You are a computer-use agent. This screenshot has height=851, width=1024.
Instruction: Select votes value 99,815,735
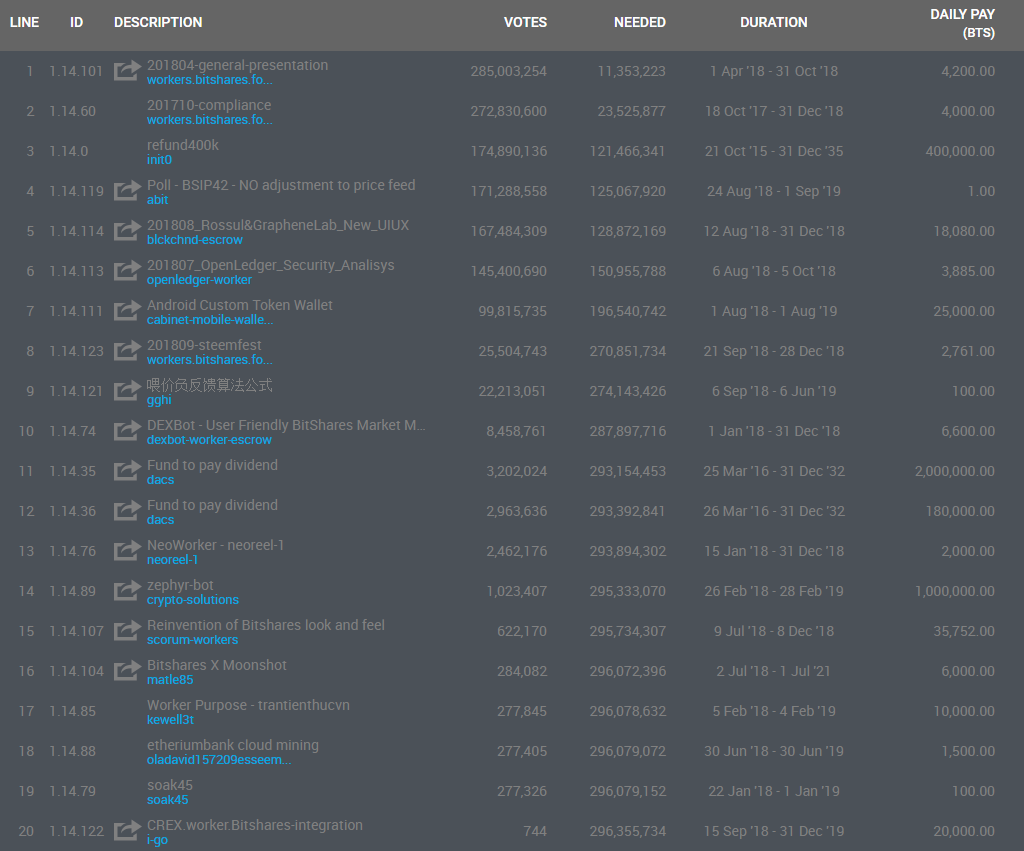tap(513, 312)
